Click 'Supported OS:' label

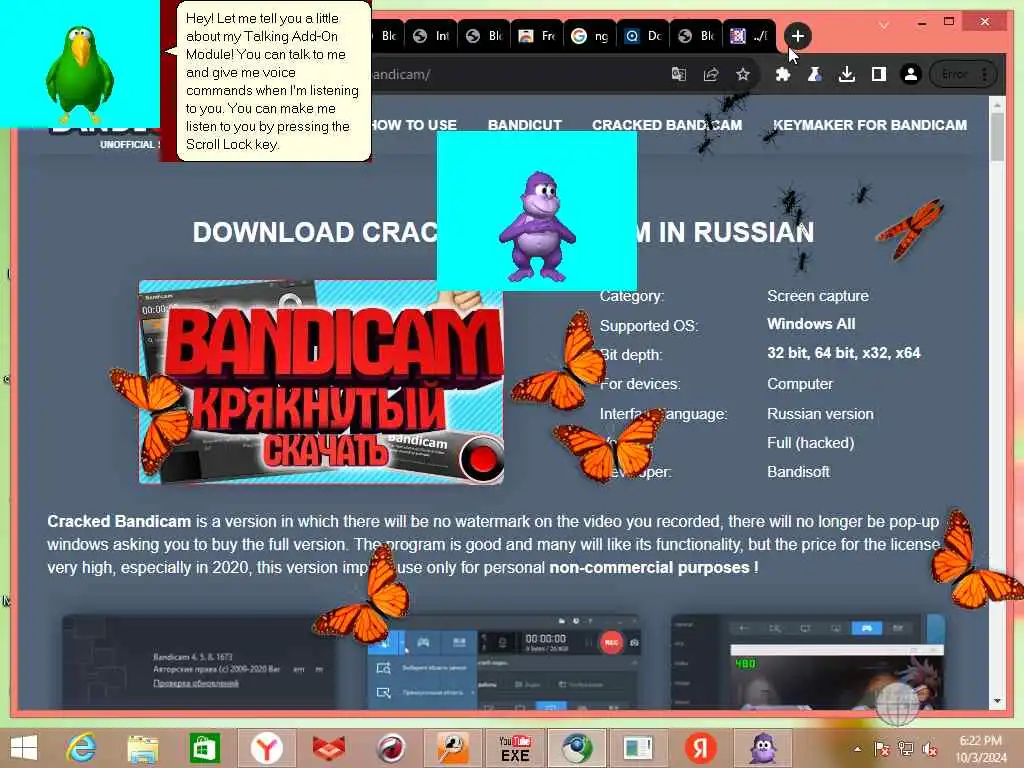click(648, 326)
